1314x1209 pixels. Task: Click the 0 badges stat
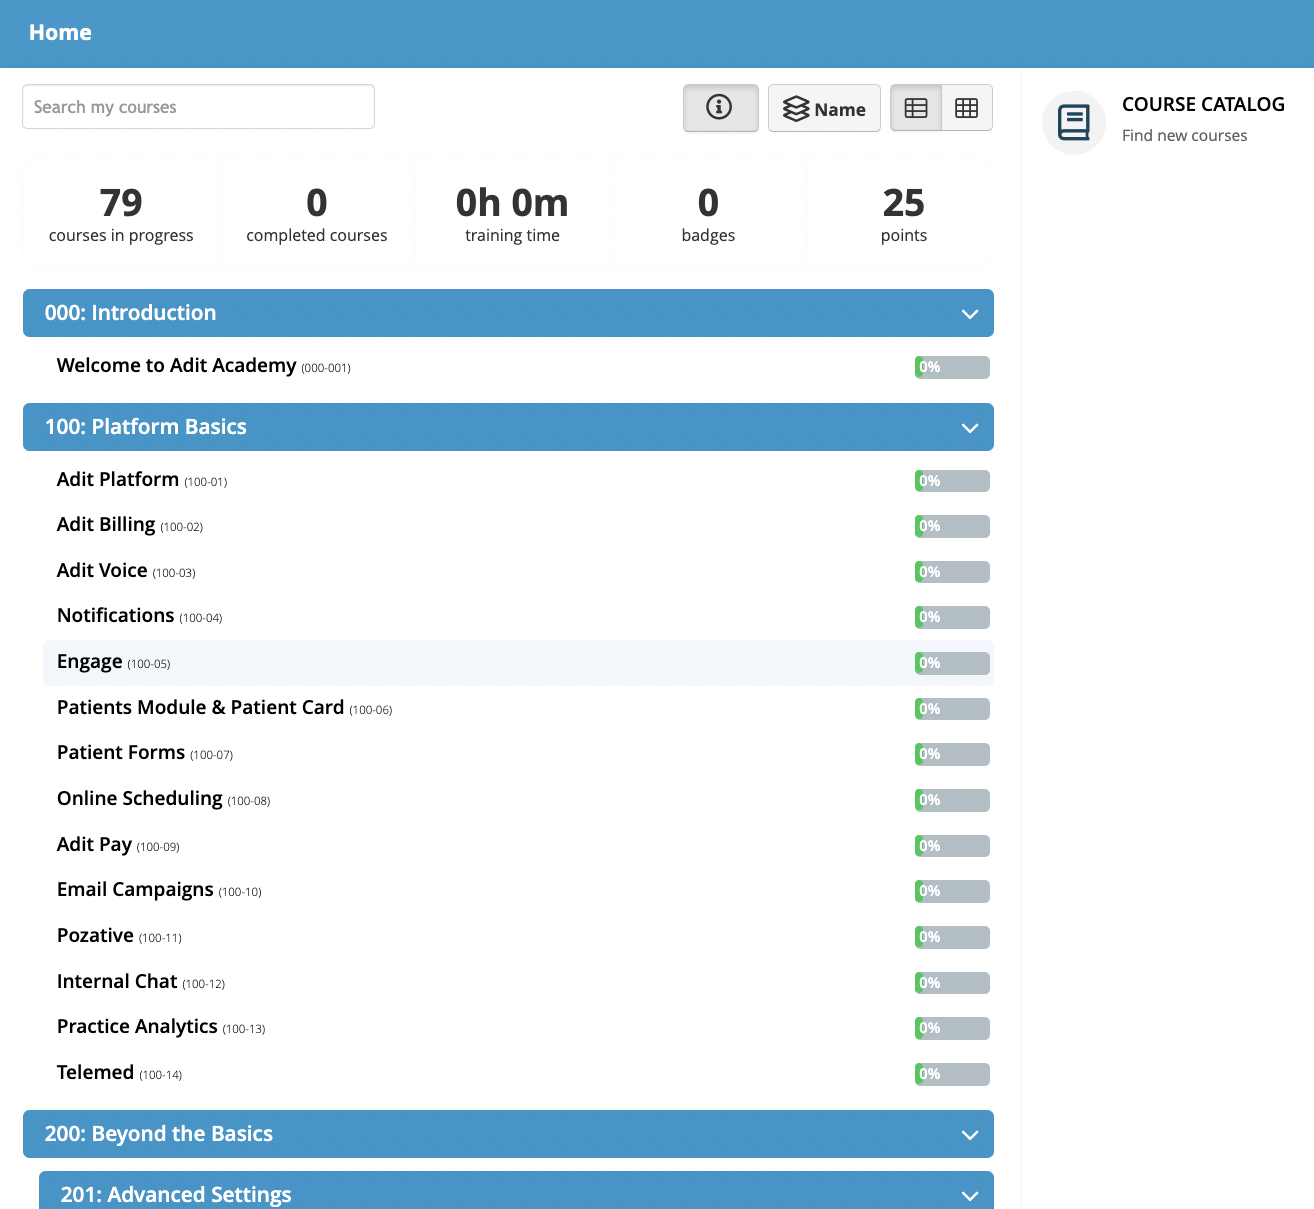click(708, 213)
